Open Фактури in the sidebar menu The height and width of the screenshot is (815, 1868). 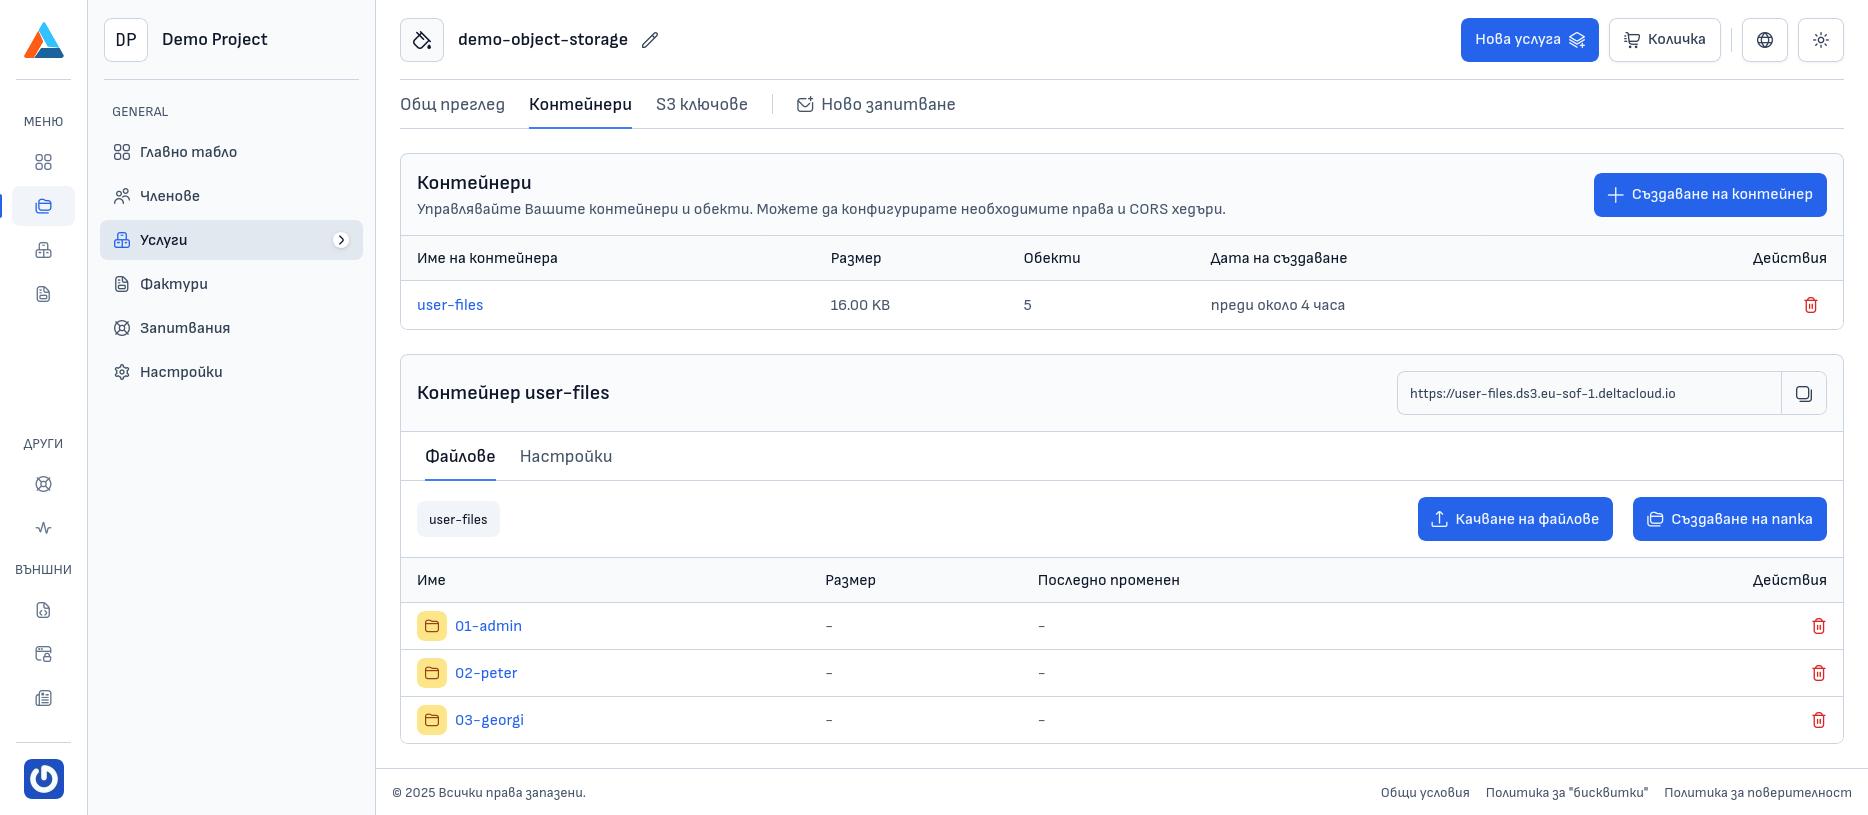coord(174,284)
